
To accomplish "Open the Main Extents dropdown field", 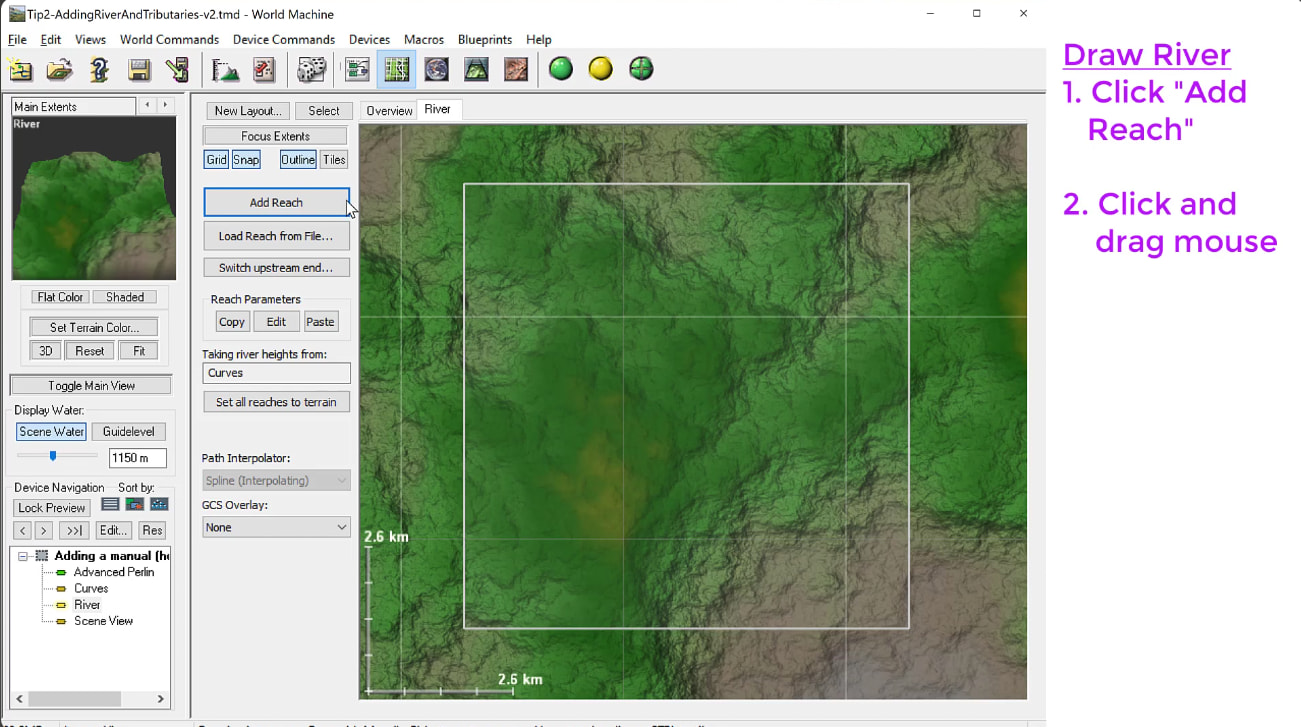I will point(73,106).
